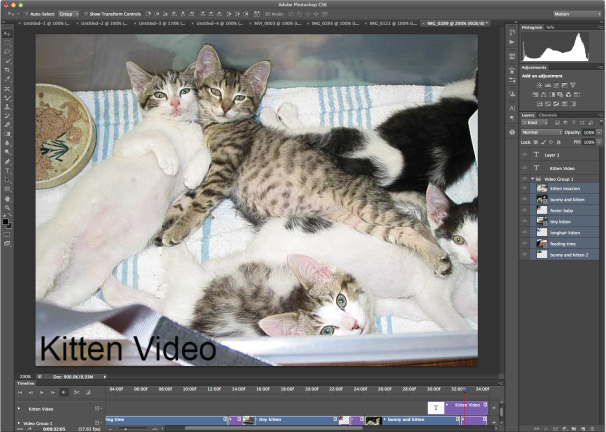Switch to the Channels tab
606x432 pixels.
(548, 115)
